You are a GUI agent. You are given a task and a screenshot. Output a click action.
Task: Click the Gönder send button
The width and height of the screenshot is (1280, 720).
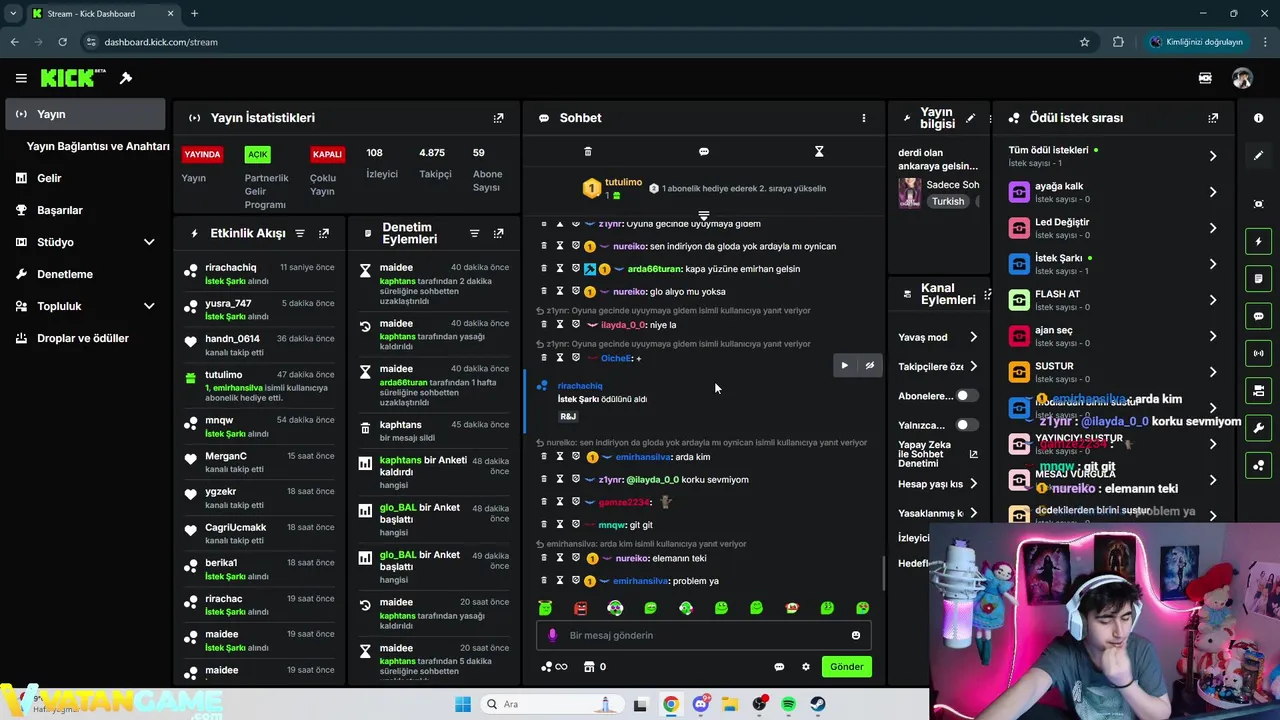(846, 667)
